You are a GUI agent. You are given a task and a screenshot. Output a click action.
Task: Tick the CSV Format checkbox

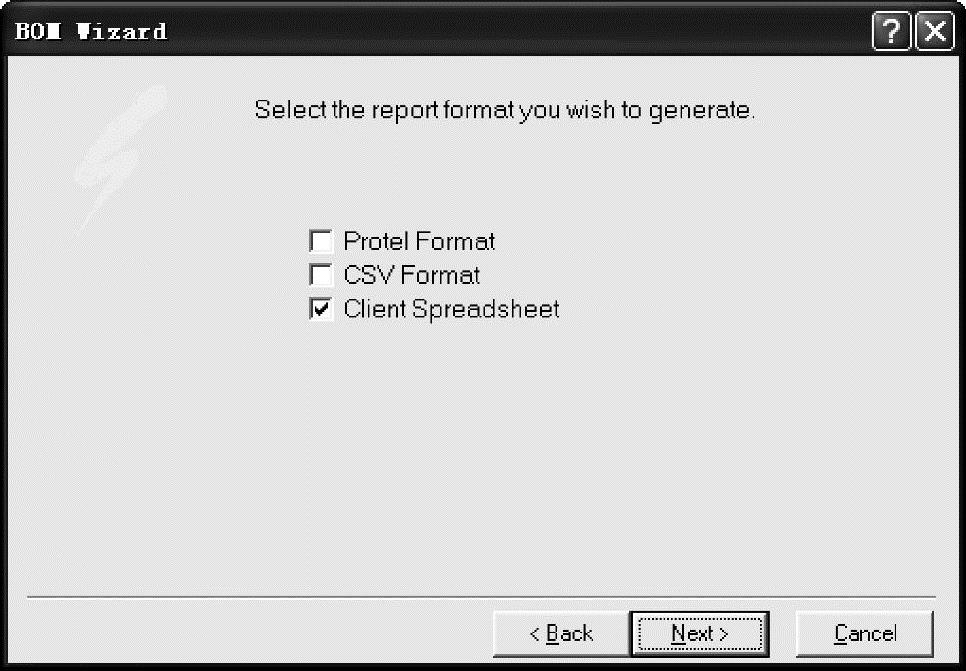click(321, 275)
